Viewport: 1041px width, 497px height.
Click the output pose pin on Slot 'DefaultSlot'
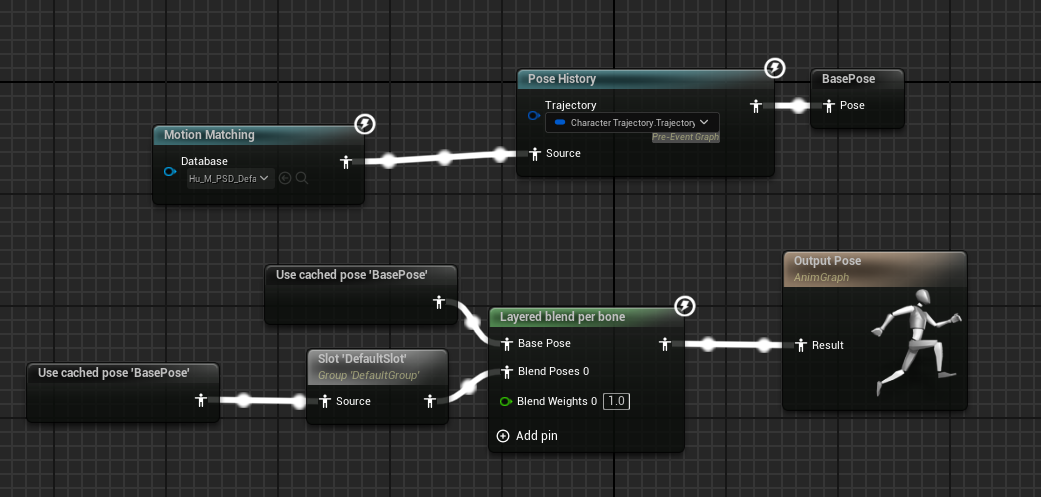(430, 401)
